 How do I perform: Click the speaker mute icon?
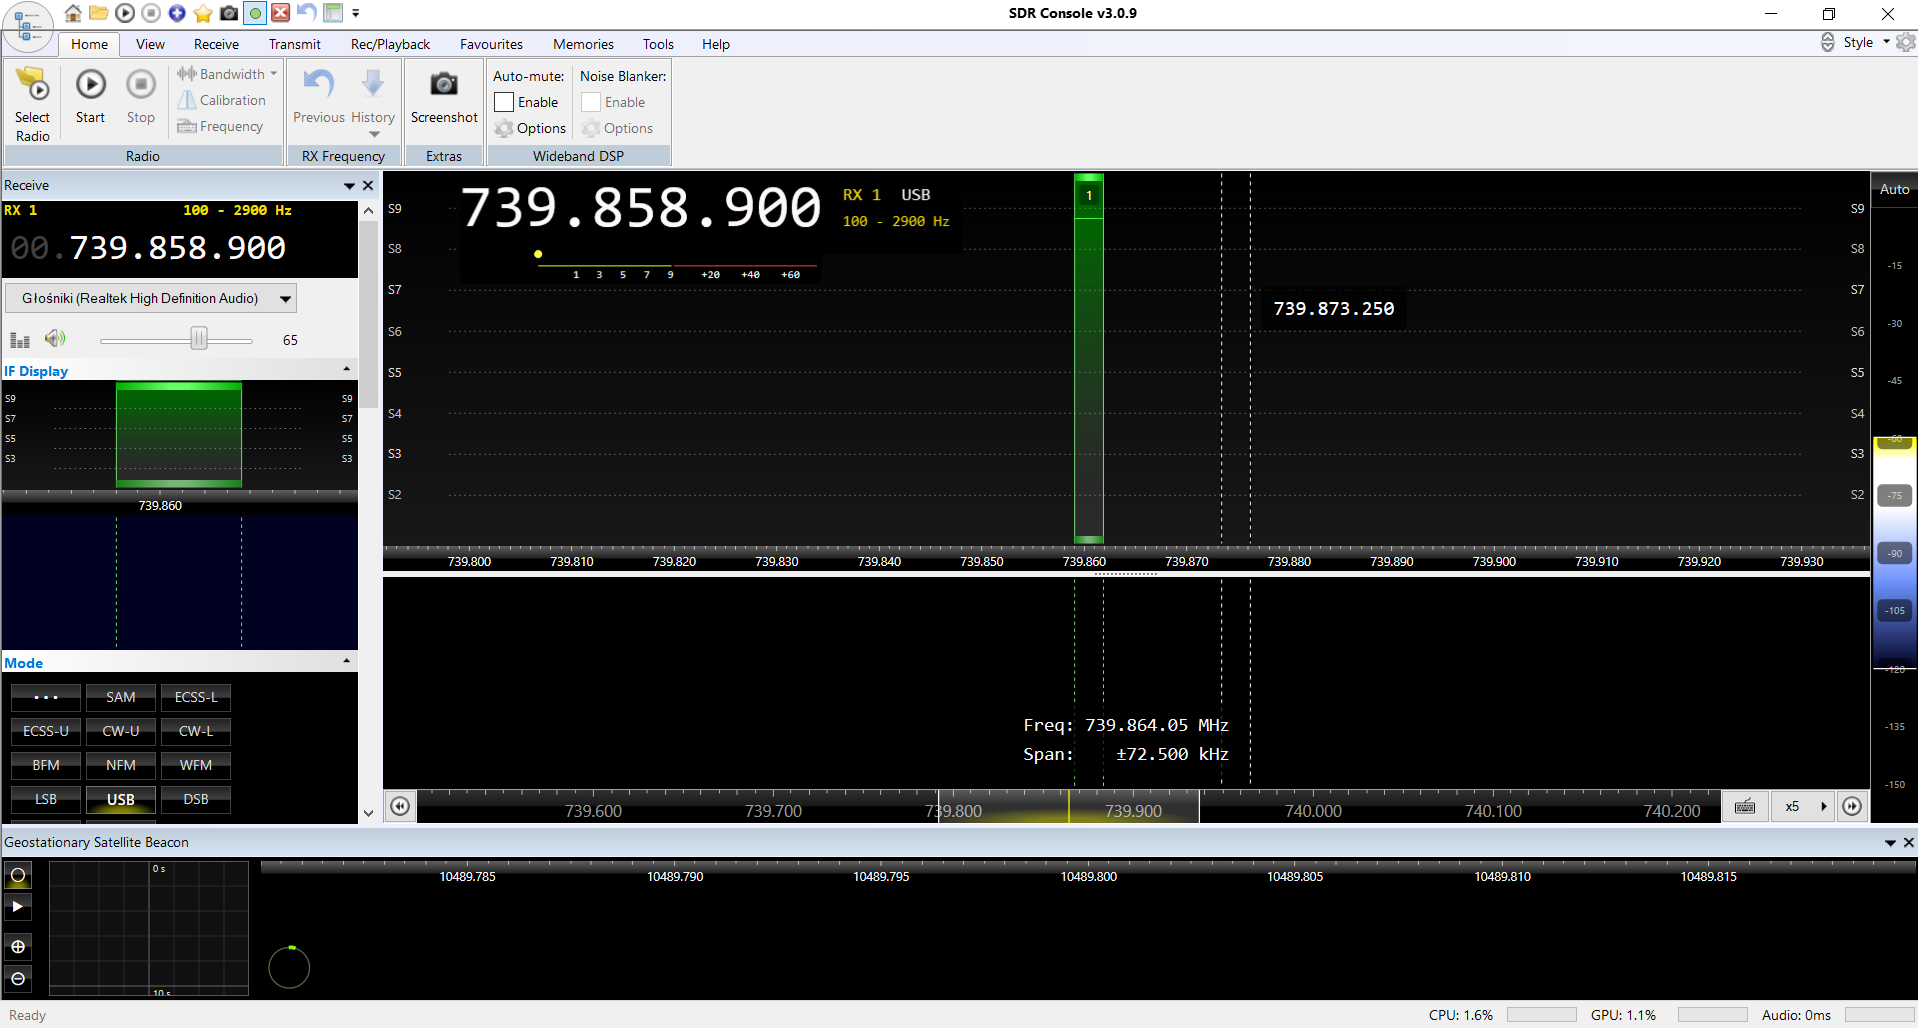click(x=55, y=339)
